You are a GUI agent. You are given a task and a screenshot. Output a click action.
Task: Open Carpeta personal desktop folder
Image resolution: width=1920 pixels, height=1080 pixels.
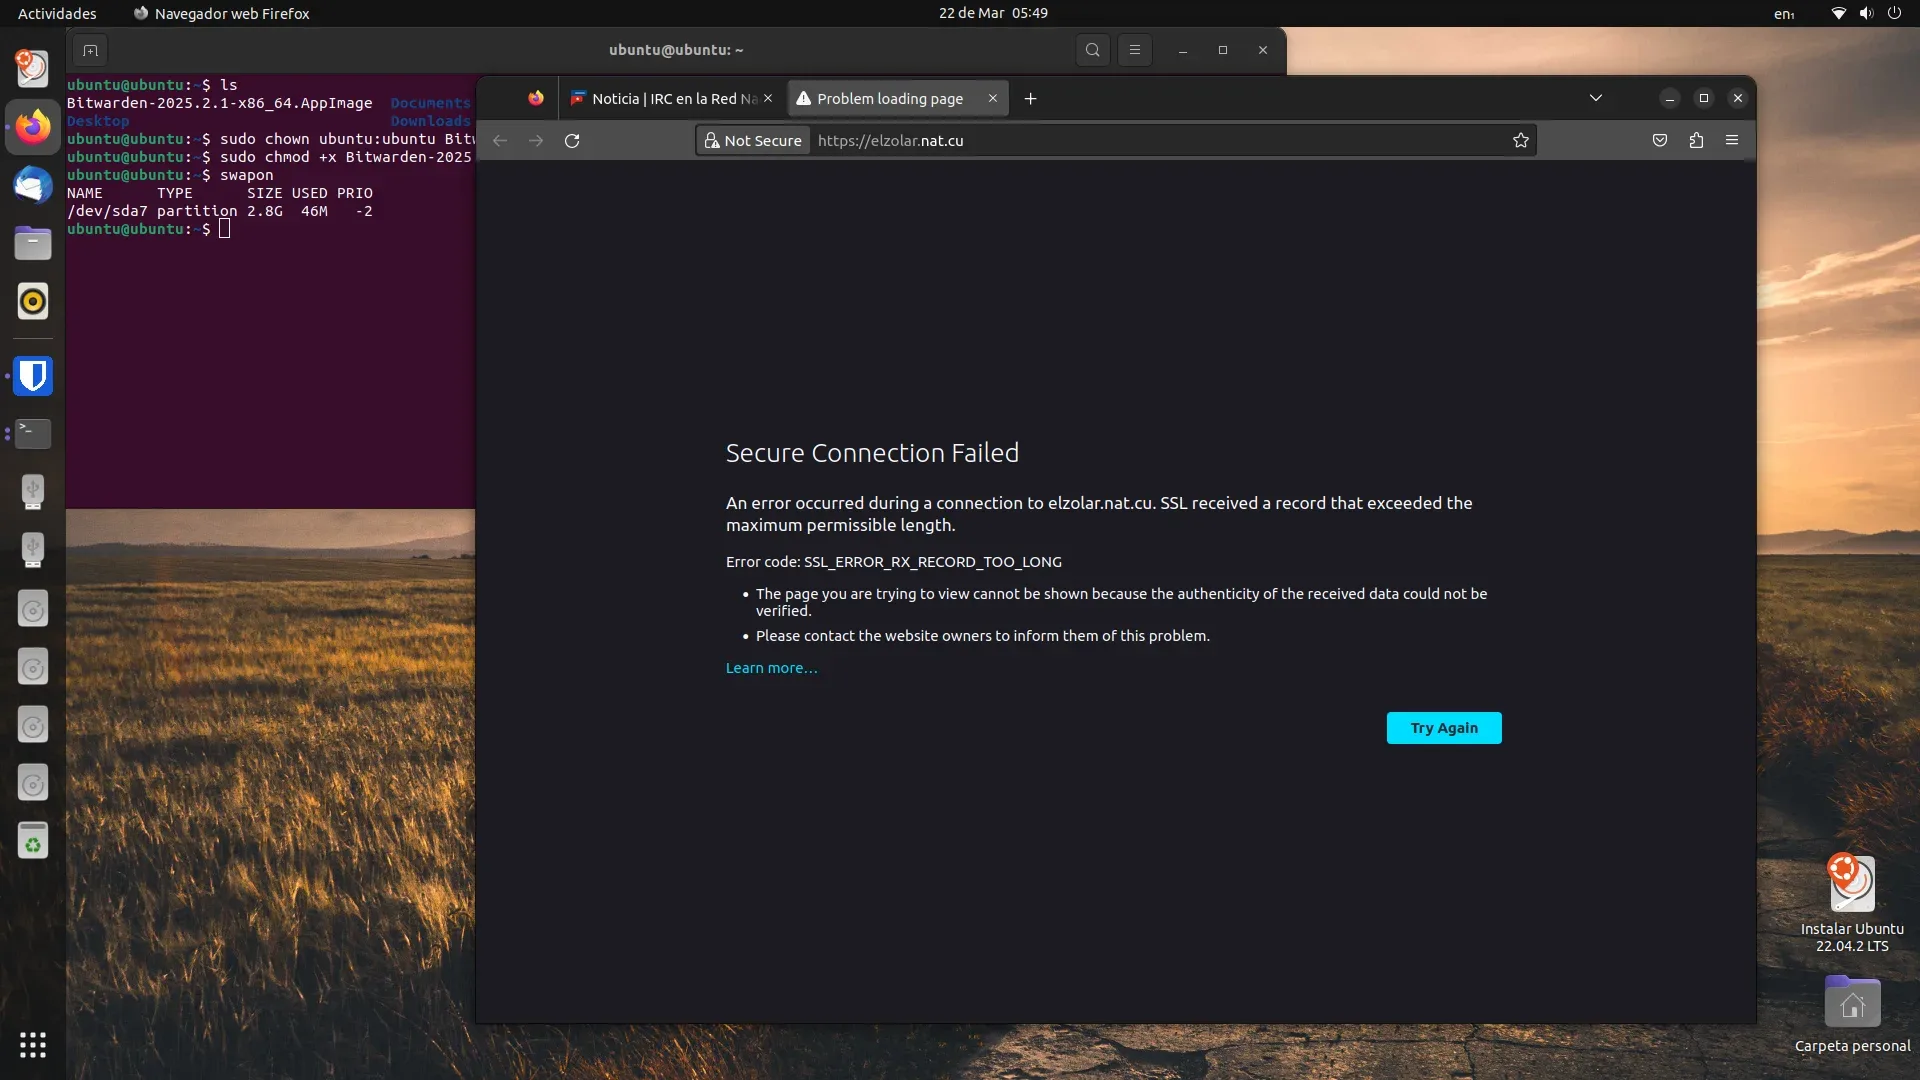point(1852,1014)
